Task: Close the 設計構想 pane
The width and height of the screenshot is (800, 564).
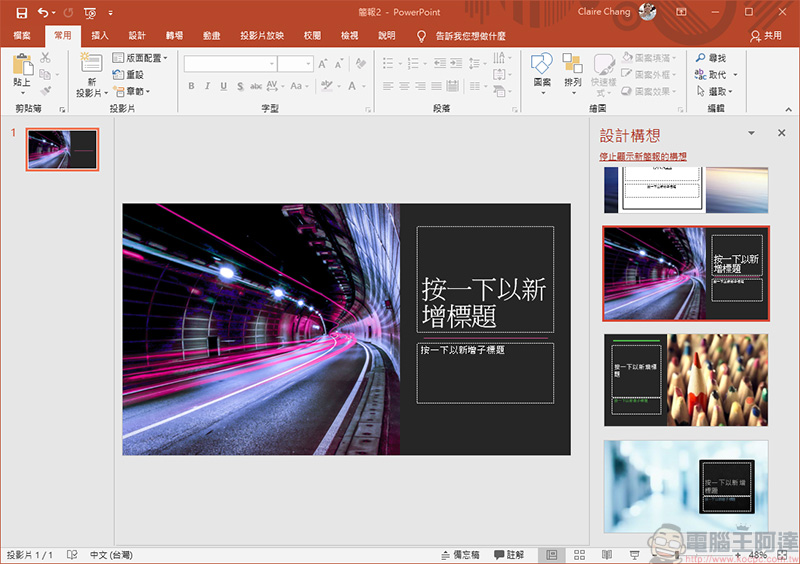Action: [x=781, y=133]
